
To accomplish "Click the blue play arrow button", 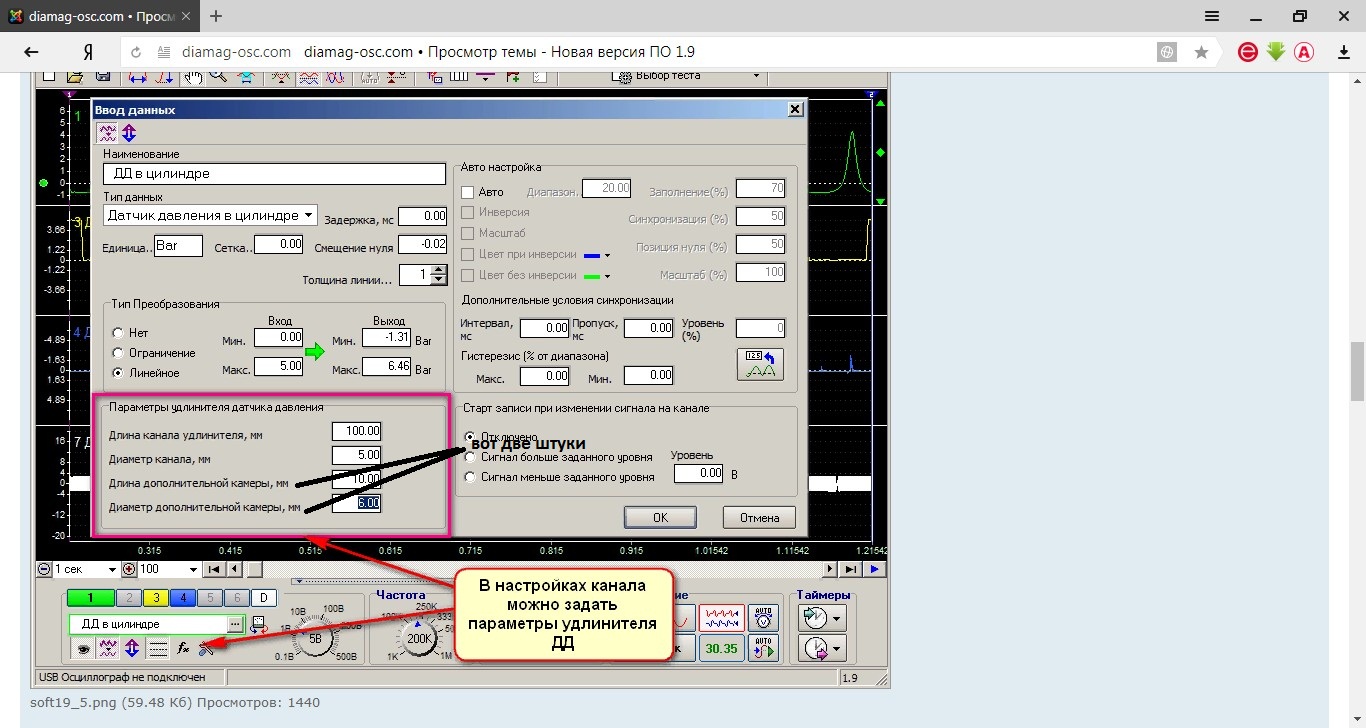I will pyautogui.click(x=875, y=569).
